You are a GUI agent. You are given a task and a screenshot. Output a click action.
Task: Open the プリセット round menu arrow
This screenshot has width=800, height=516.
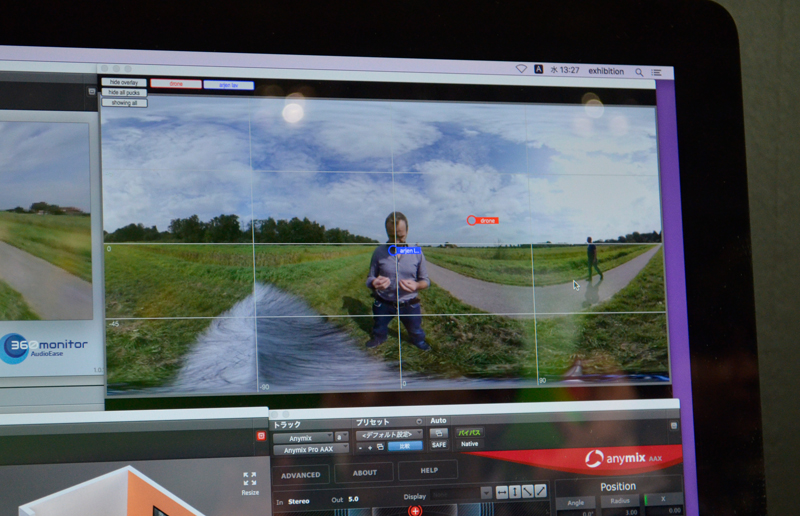pyautogui.click(x=419, y=422)
